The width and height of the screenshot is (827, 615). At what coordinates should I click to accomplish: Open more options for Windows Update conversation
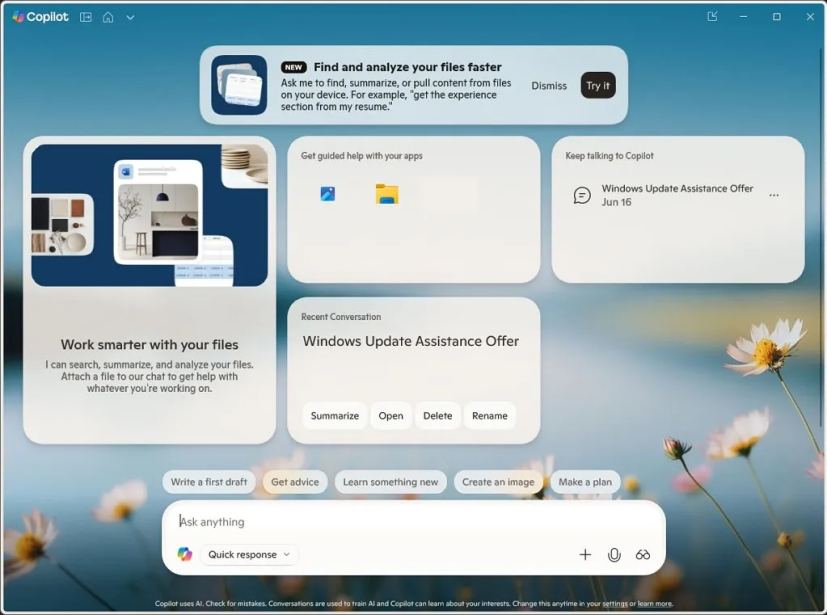click(x=774, y=195)
